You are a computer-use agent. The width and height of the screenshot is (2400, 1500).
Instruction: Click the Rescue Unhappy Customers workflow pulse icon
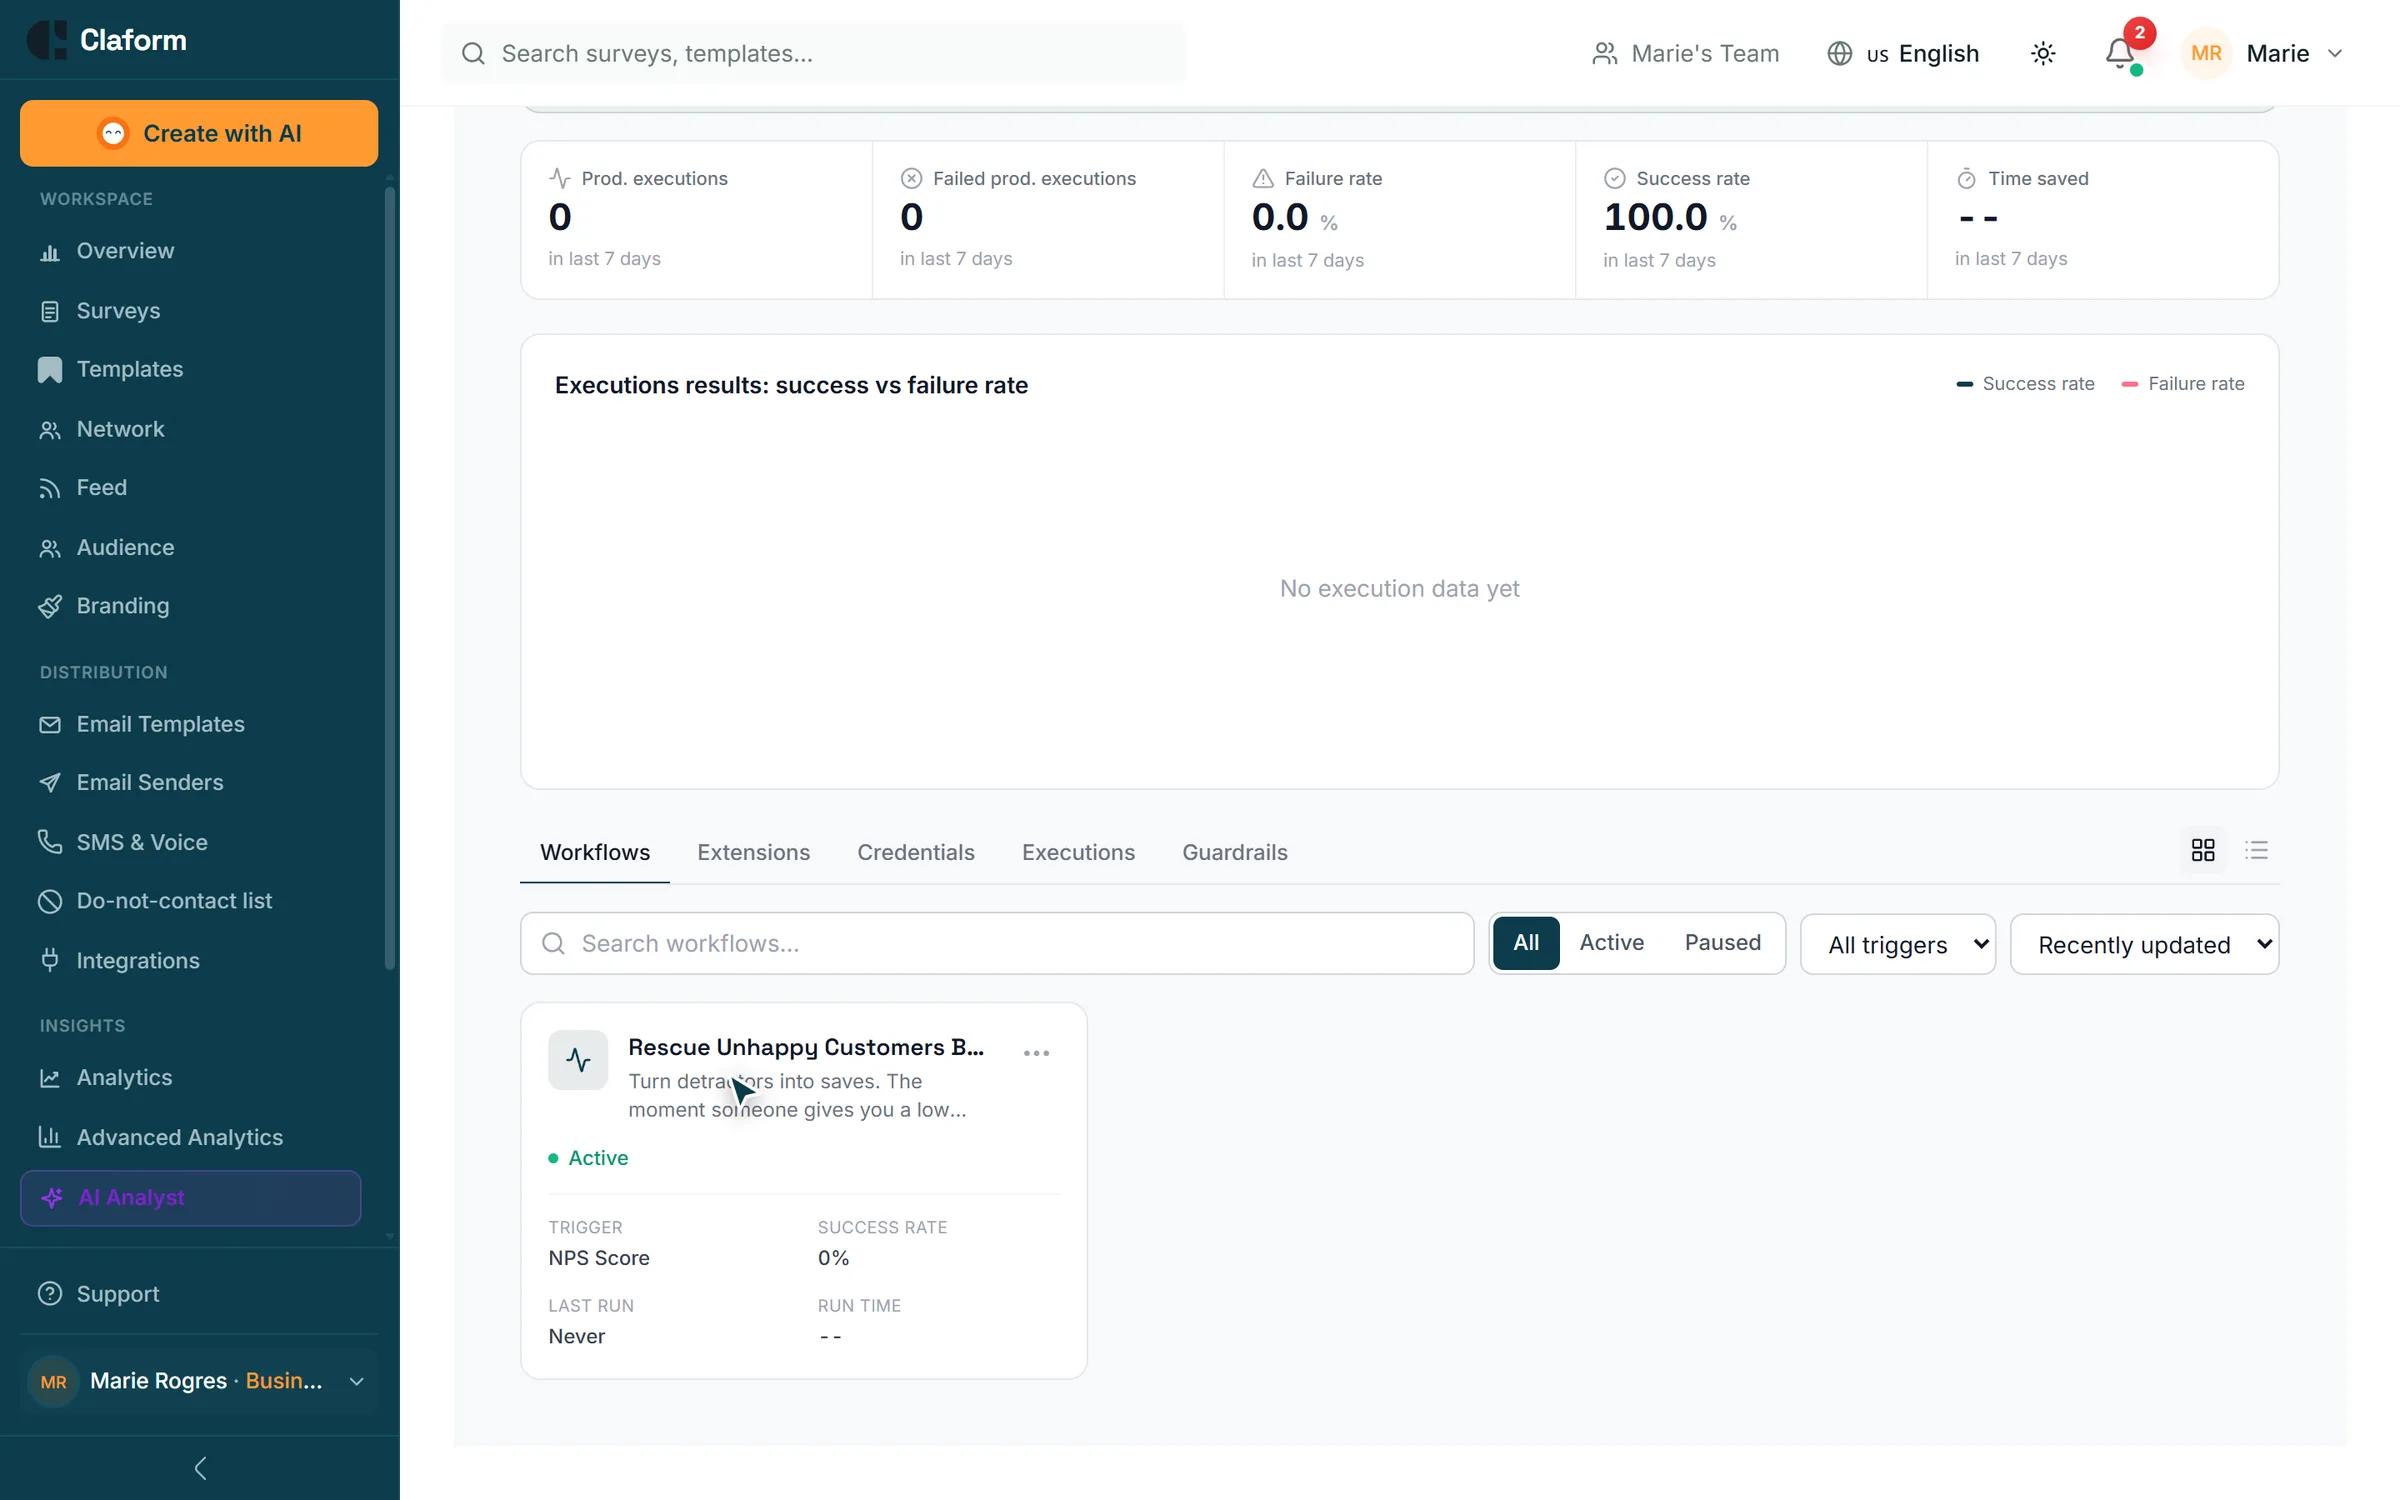coord(578,1059)
